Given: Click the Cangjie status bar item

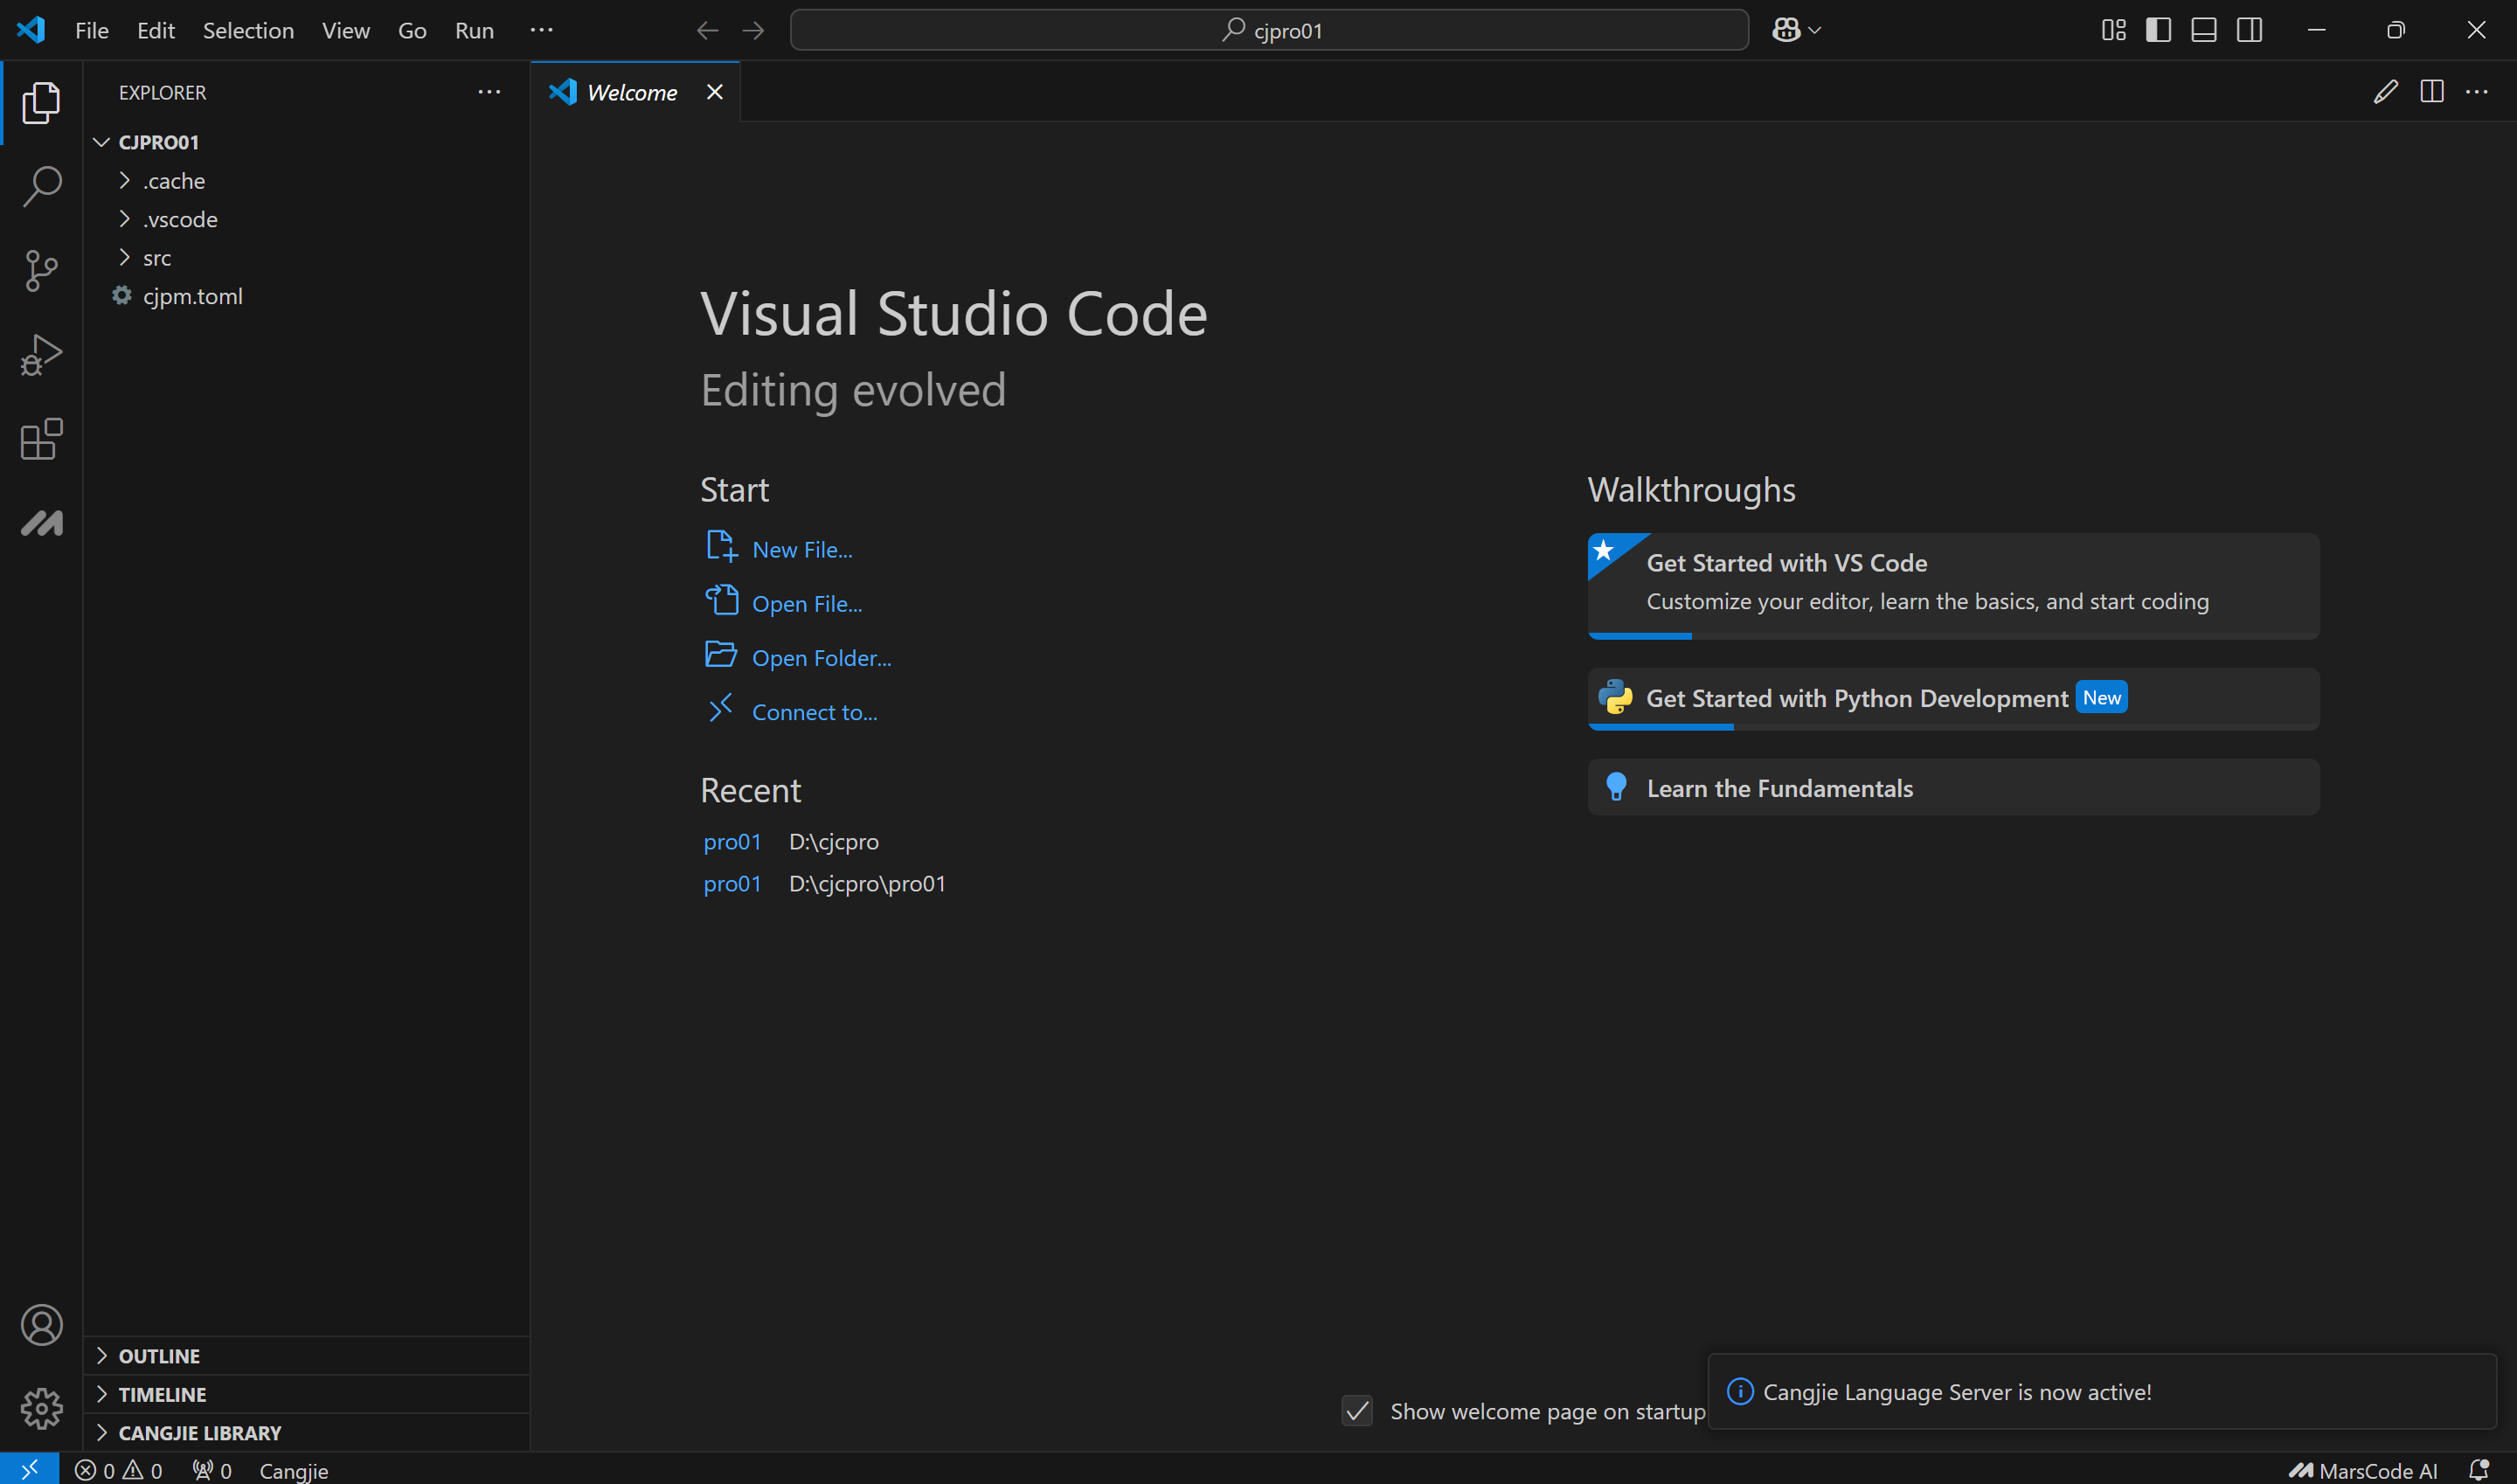Looking at the screenshot, I should (x=293, y=1470).
